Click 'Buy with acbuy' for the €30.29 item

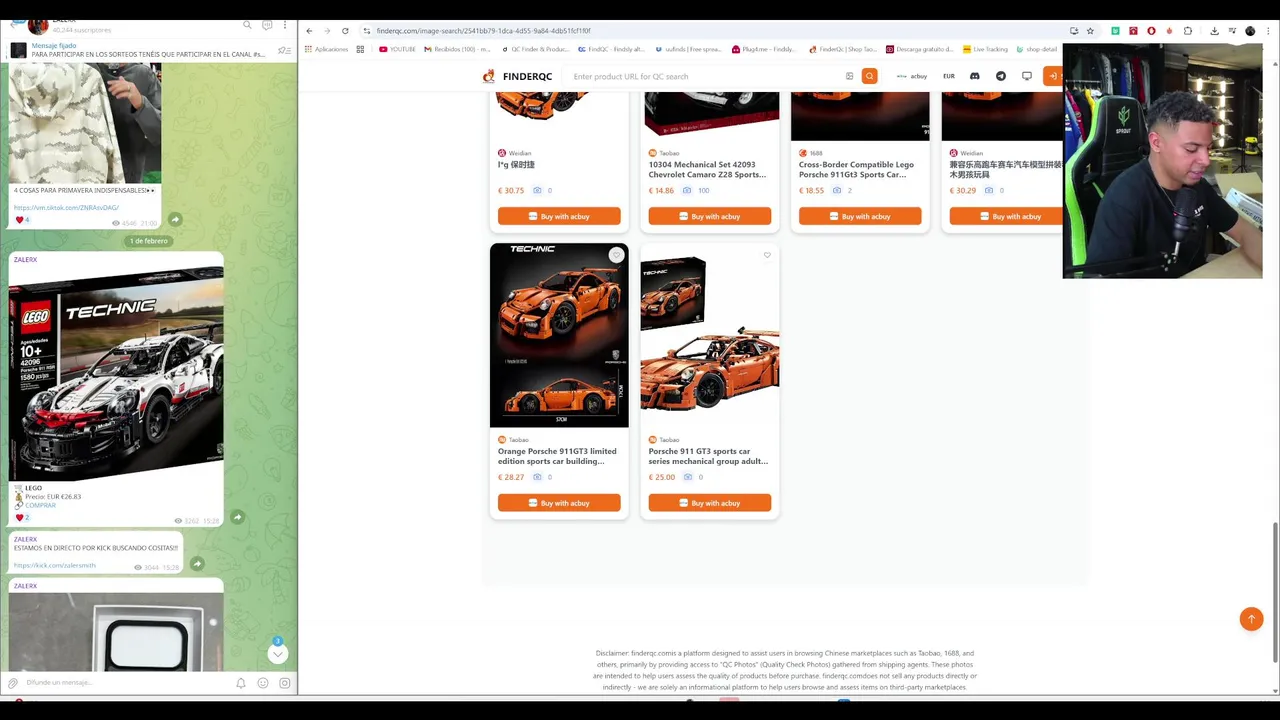[1006, 216]
